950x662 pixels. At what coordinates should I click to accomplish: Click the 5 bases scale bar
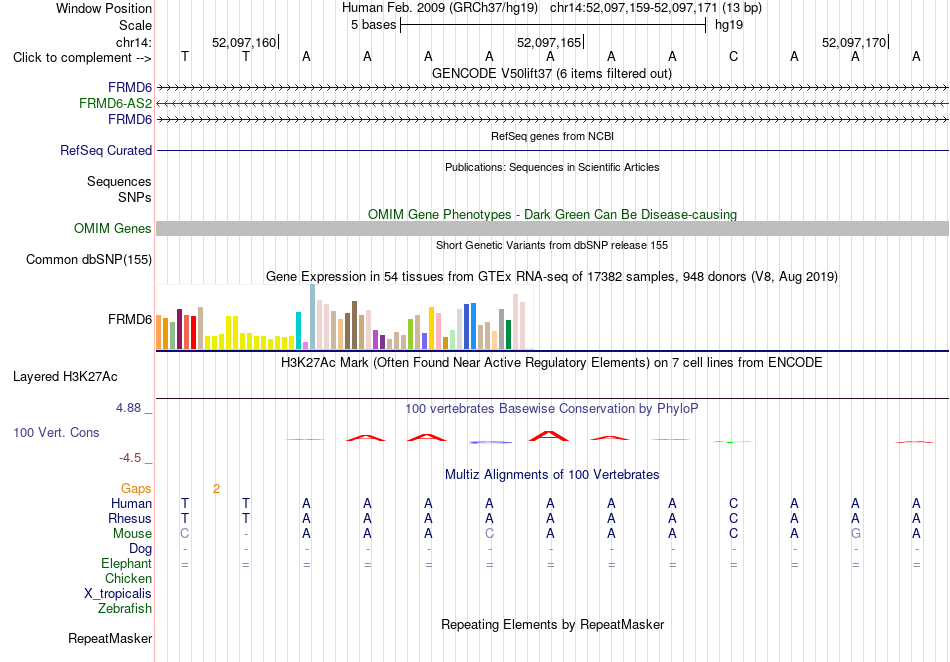click(x=553, y=25)
